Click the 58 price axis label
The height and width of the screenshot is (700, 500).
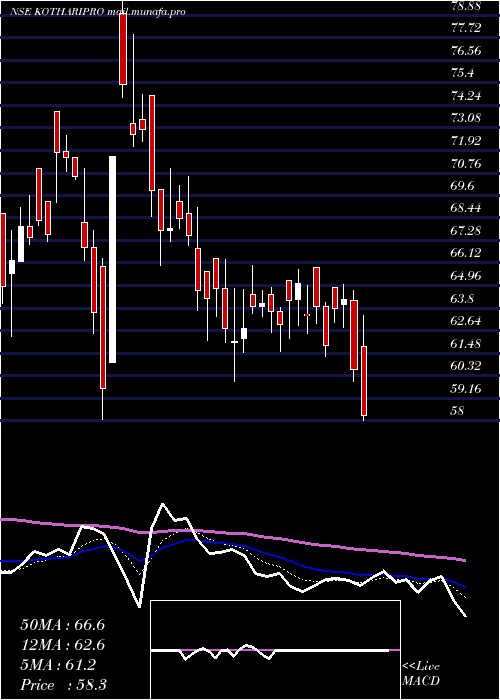(x=458, y=411)
